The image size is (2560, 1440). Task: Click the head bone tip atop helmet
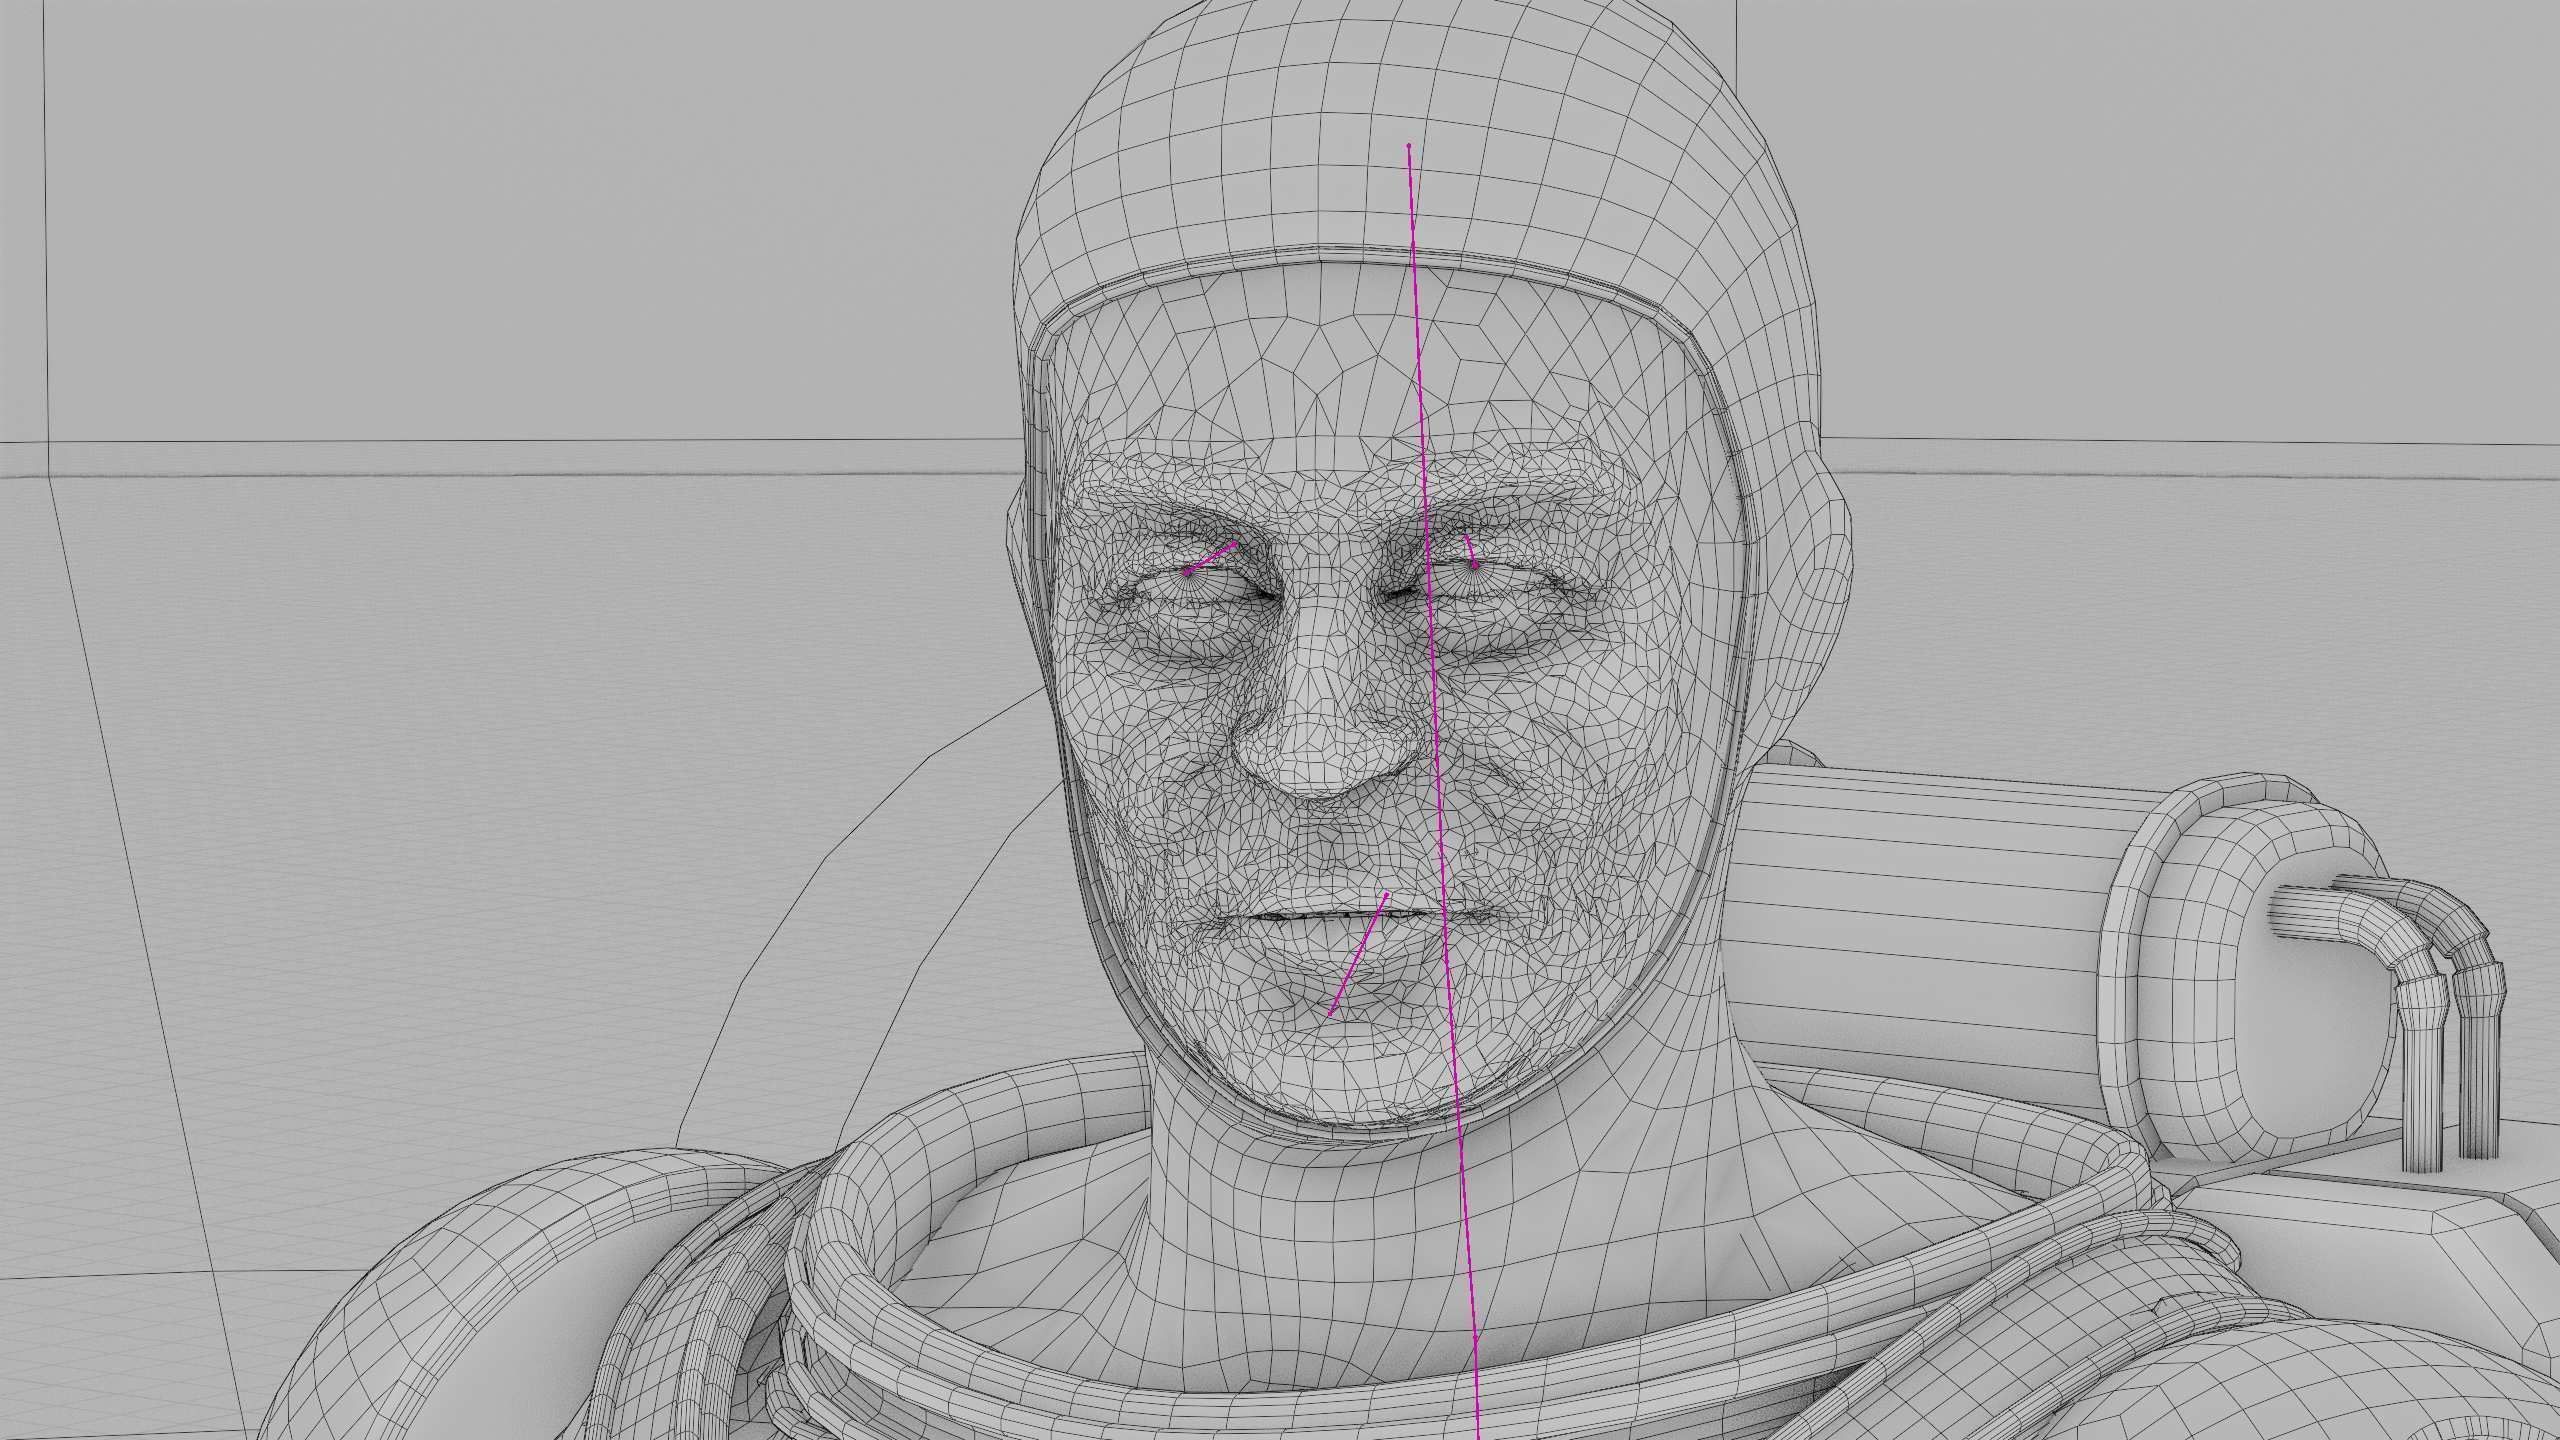(x=1409, y=146)
